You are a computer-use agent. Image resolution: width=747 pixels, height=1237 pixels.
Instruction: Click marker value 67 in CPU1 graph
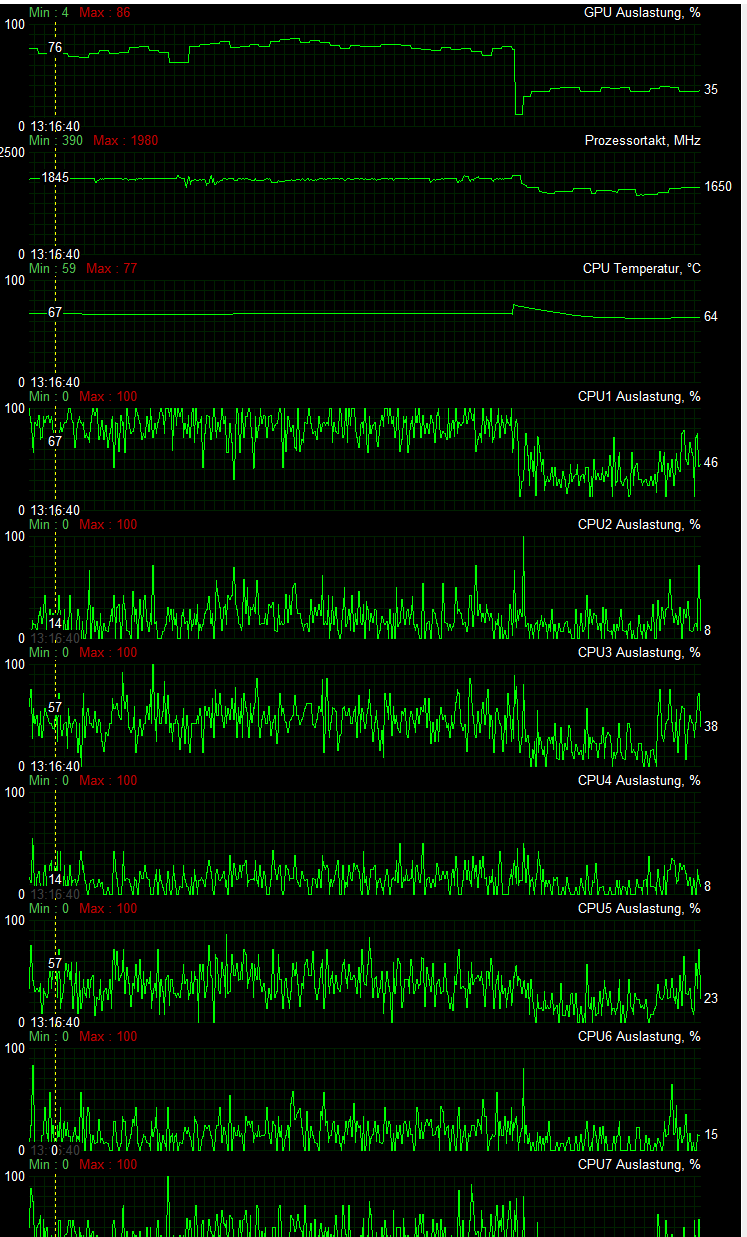point(55,441)
